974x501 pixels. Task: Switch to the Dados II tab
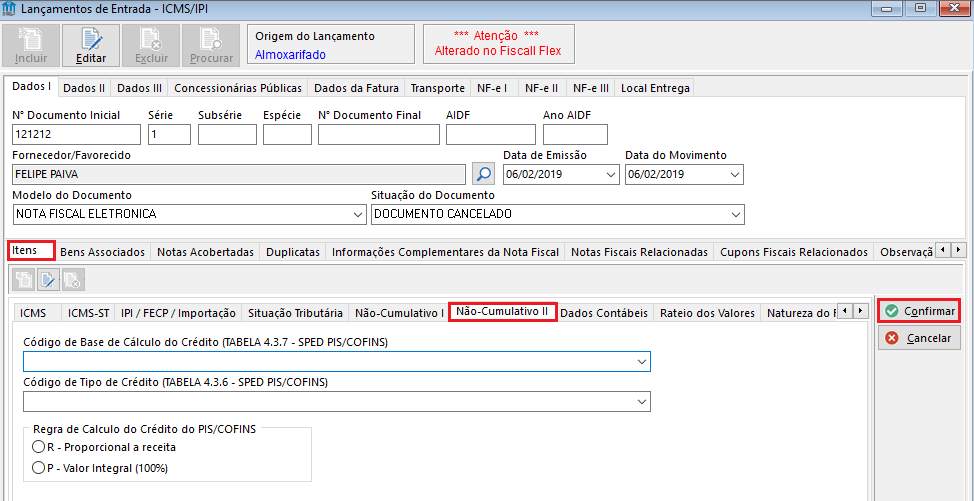(x=84, y=88)
